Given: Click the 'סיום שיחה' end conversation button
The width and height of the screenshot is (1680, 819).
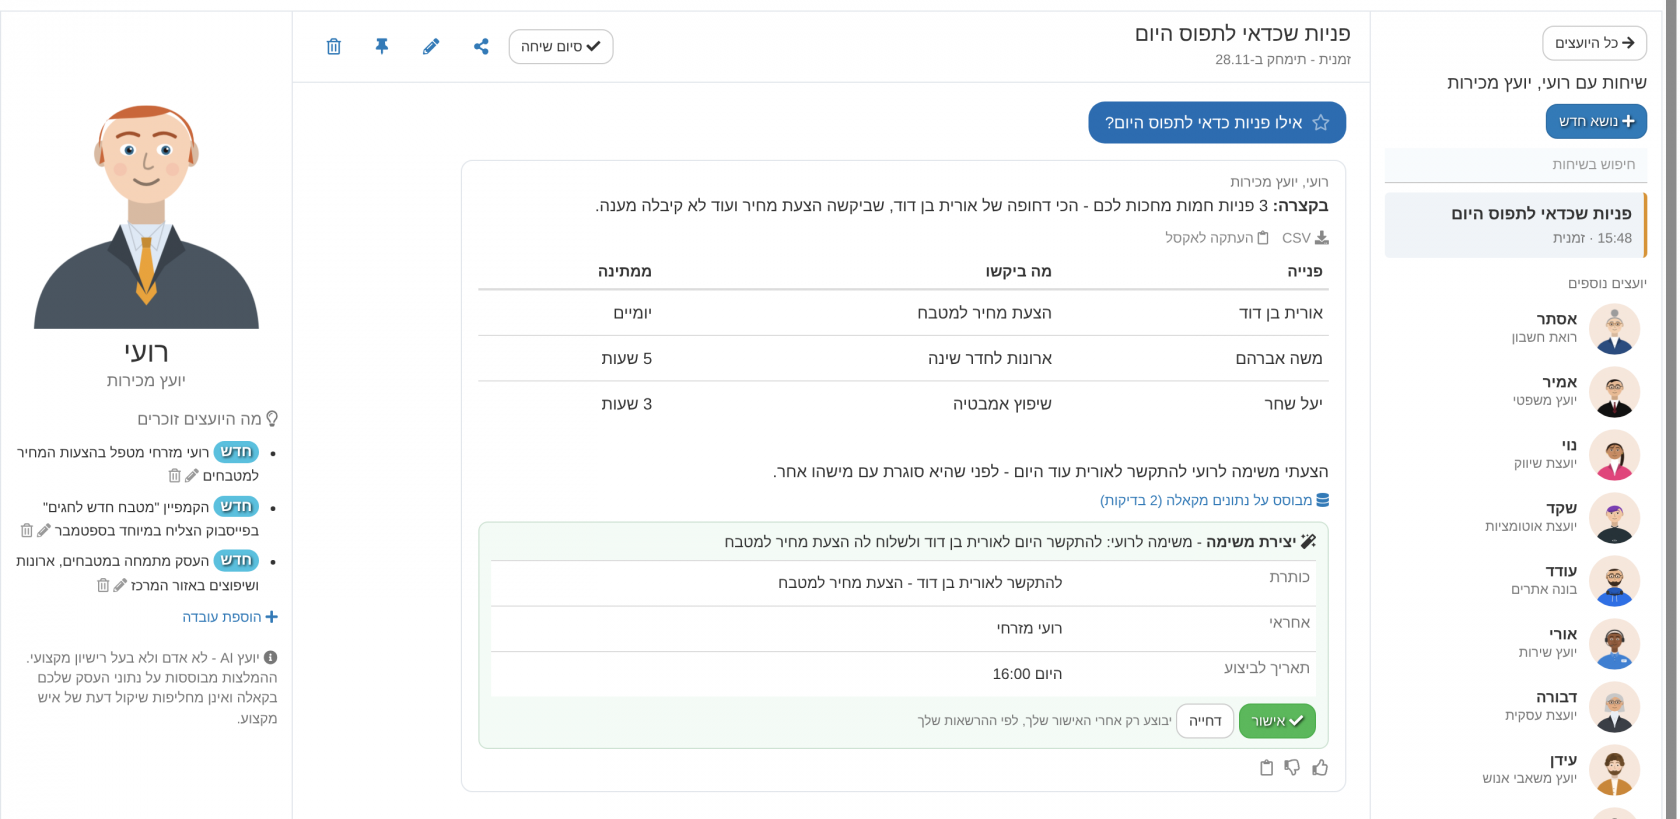Looking at the screenshot, I should click(x=561, y=46).
